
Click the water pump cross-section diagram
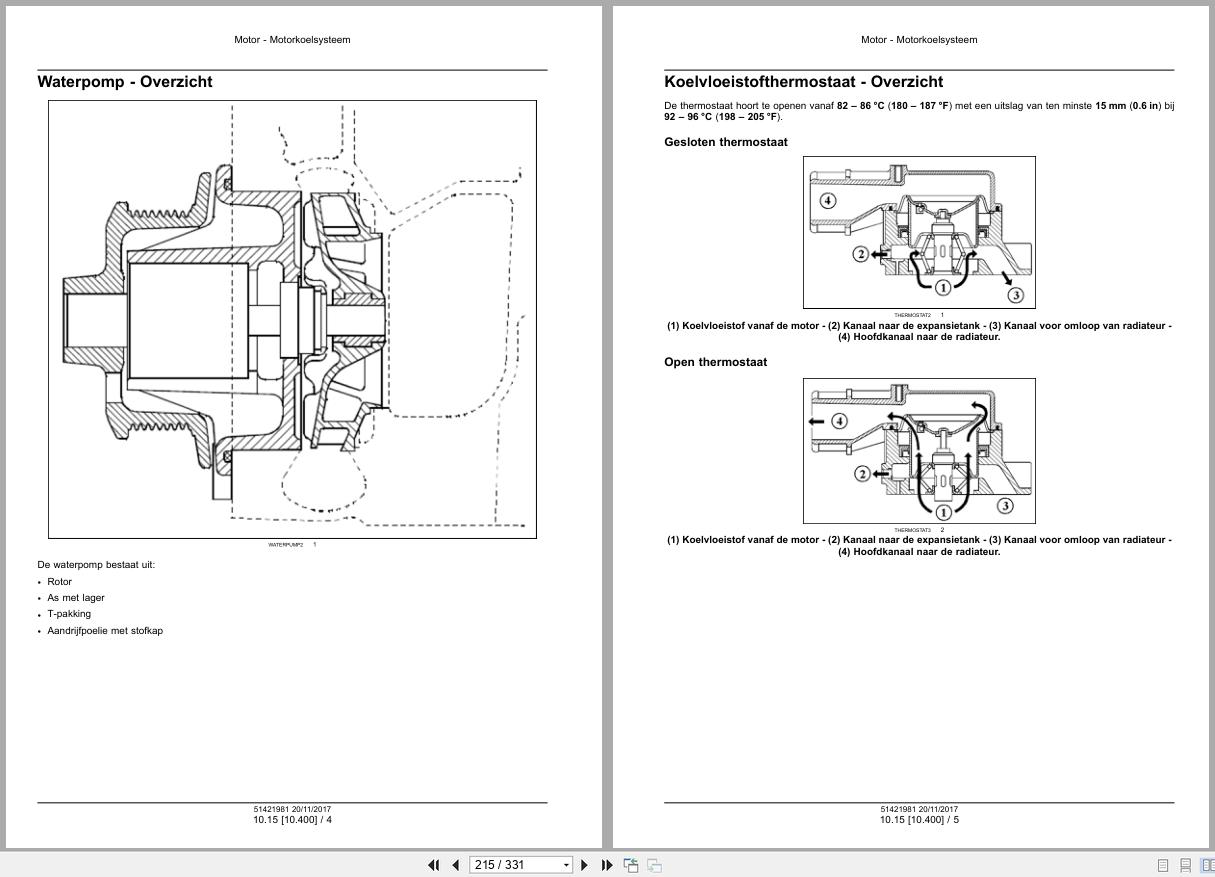pyautogui.click(x=292, y=319)
